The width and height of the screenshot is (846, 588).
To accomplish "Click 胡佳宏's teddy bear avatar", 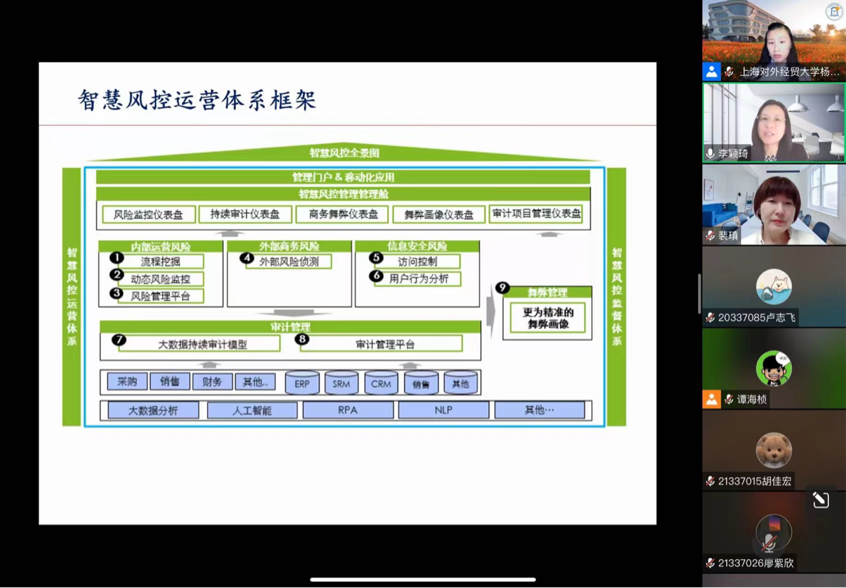I will pos(773,450).
